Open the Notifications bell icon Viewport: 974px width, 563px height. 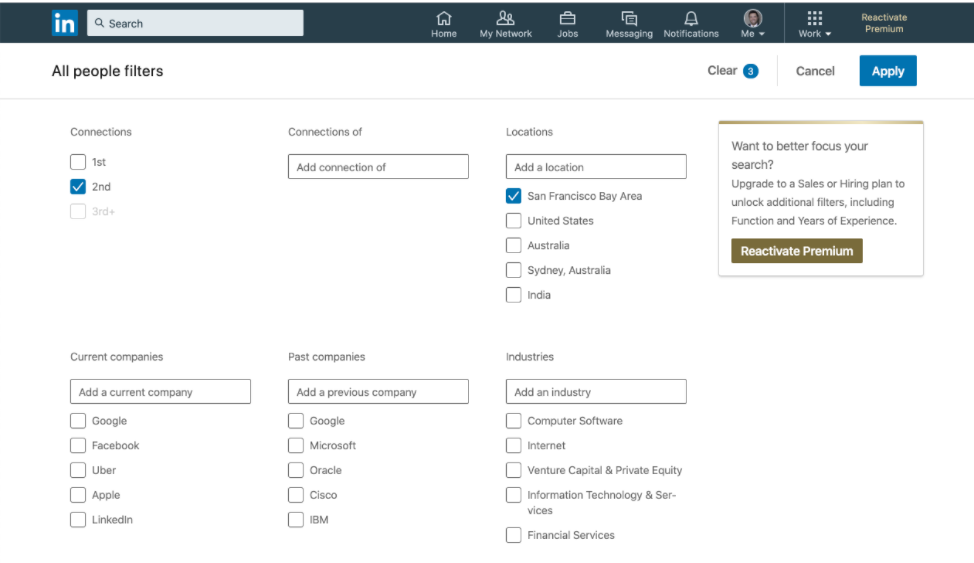click(x=691, y=19)
